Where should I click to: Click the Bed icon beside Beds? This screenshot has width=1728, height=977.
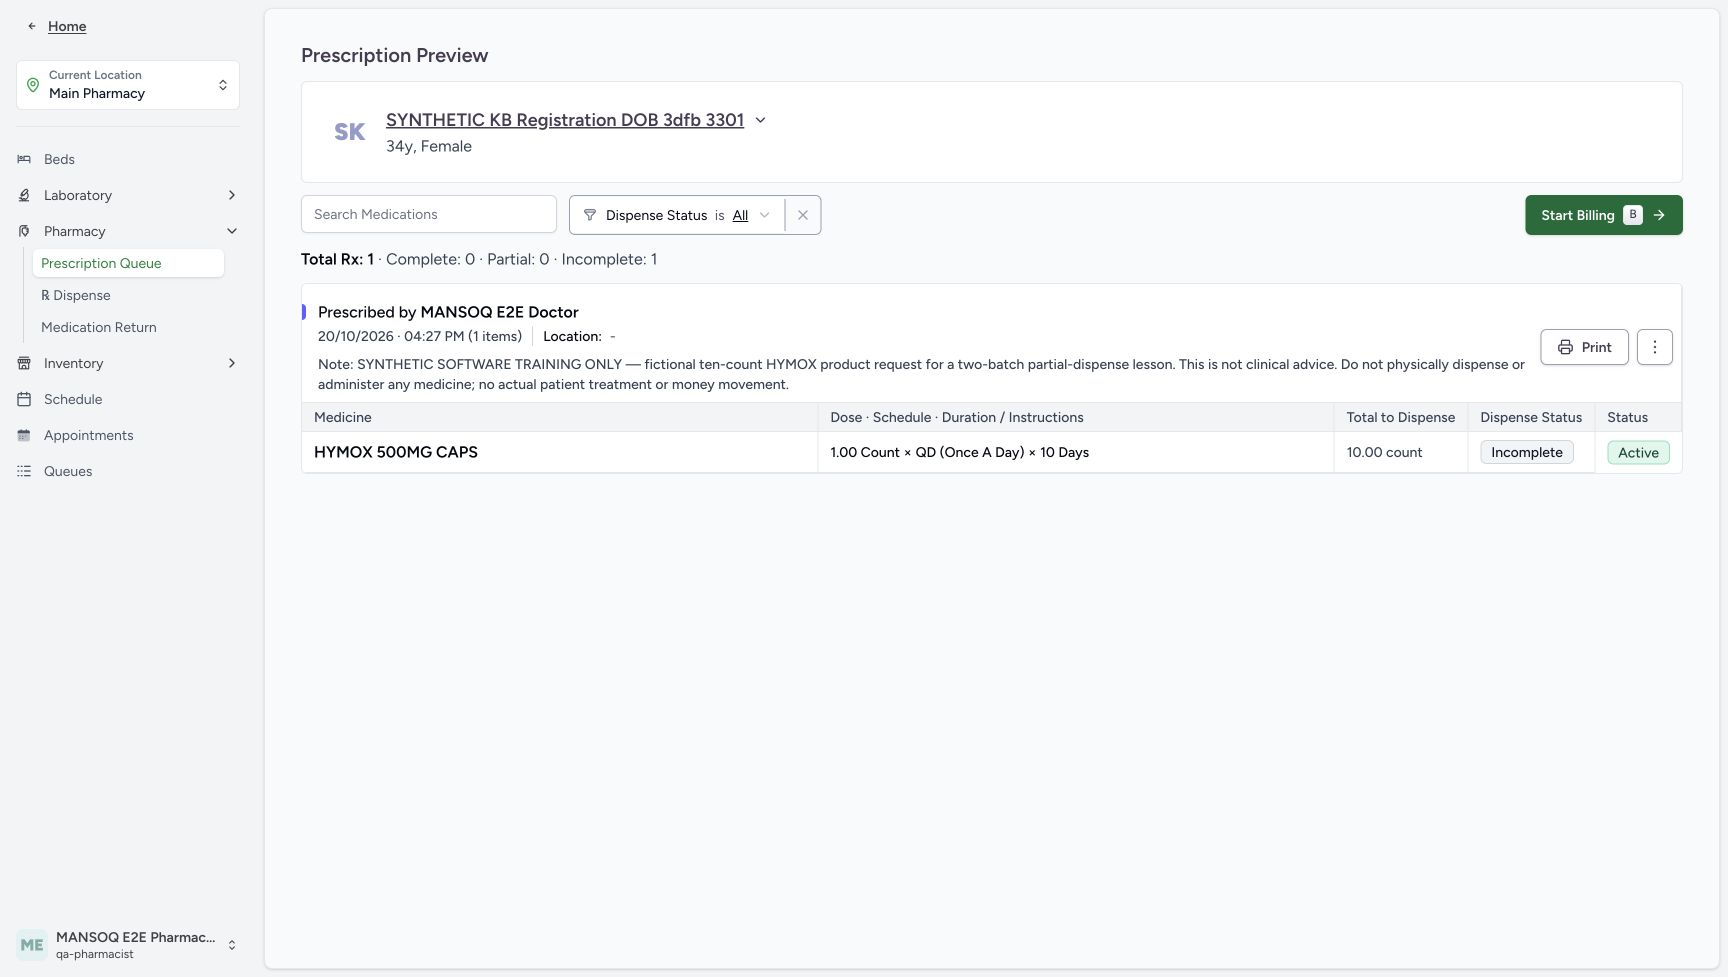pos(24,159)
